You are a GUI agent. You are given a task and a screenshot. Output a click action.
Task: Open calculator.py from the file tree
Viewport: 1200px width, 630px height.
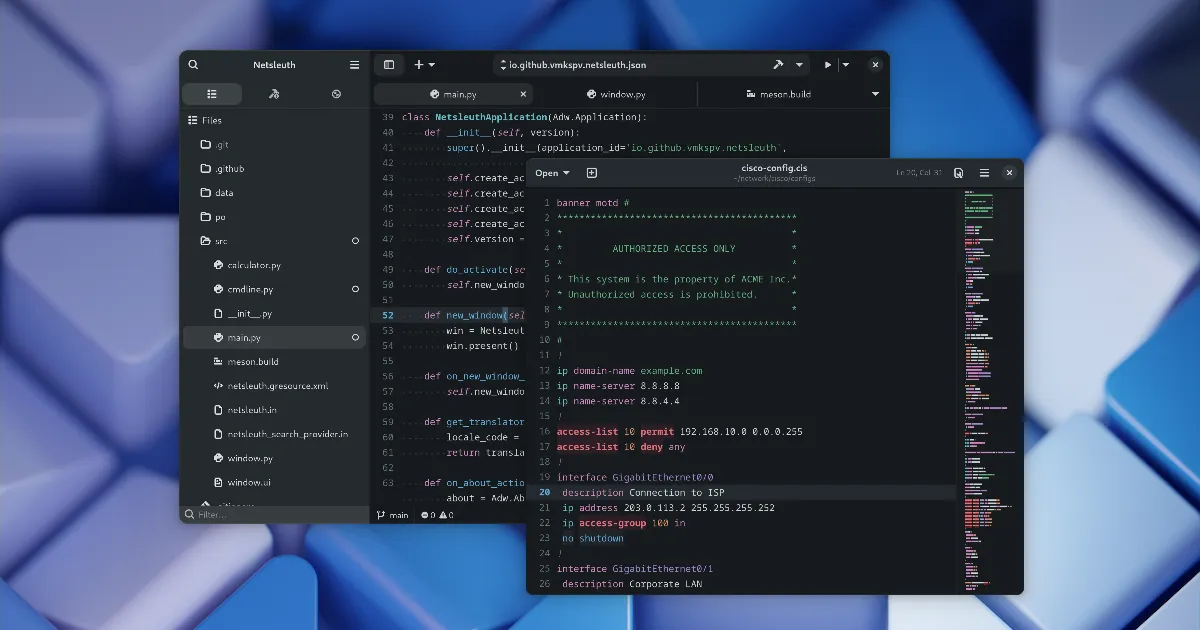[254, 265]
